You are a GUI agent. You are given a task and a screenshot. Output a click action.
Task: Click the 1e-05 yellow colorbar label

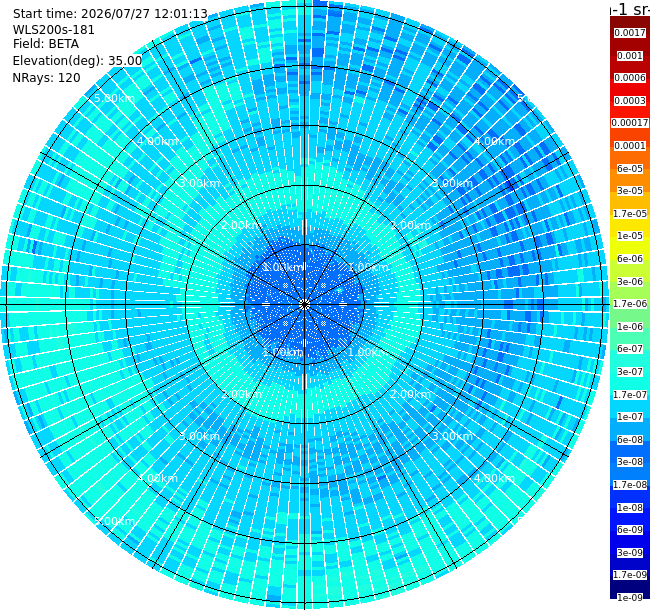pos(630,236)
